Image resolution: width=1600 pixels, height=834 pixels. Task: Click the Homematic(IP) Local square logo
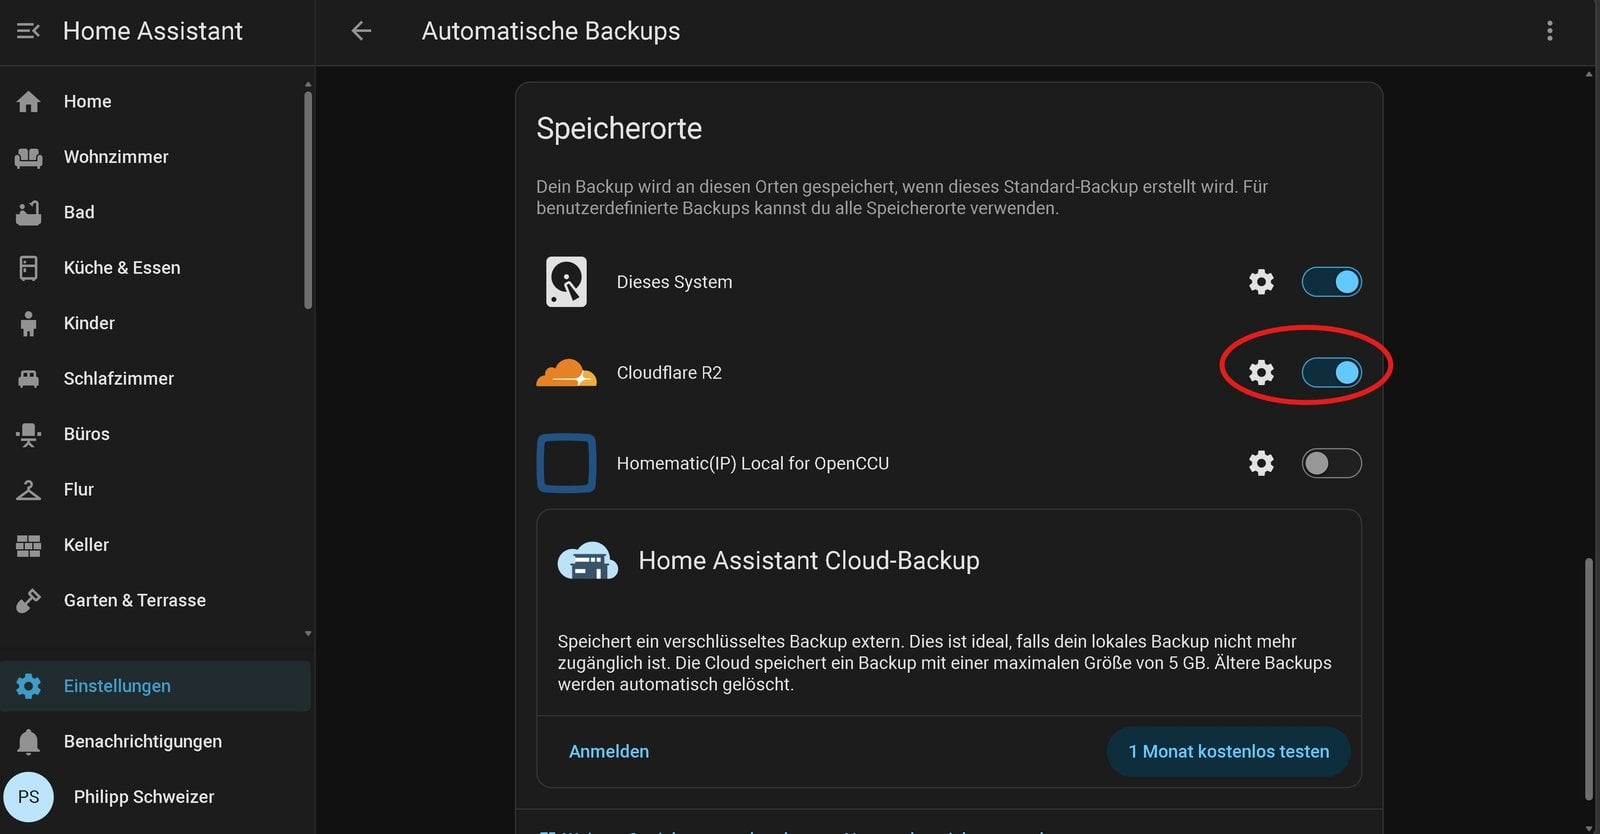pyautogui.click(x=566, y=463)
